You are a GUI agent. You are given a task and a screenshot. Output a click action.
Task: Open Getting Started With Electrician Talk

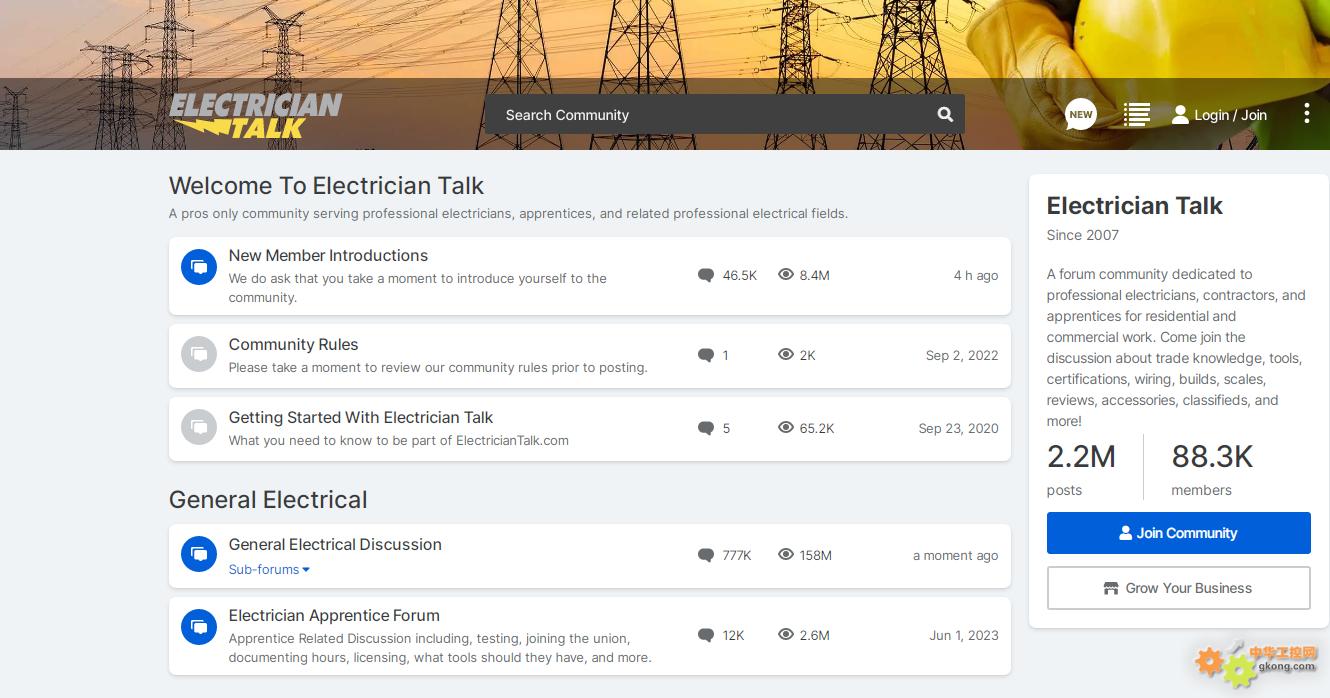(361, 417)
